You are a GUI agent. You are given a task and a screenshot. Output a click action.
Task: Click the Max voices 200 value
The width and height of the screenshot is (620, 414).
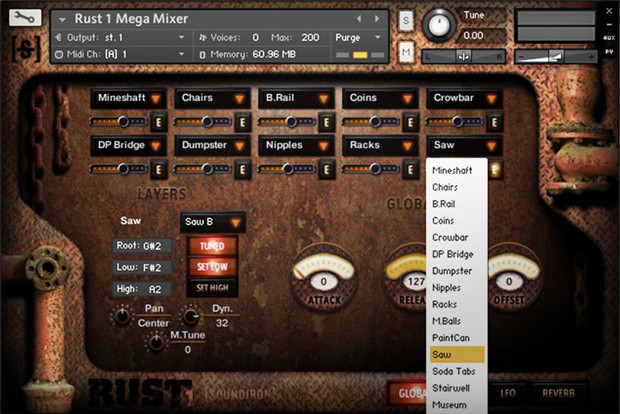point(310,38)
